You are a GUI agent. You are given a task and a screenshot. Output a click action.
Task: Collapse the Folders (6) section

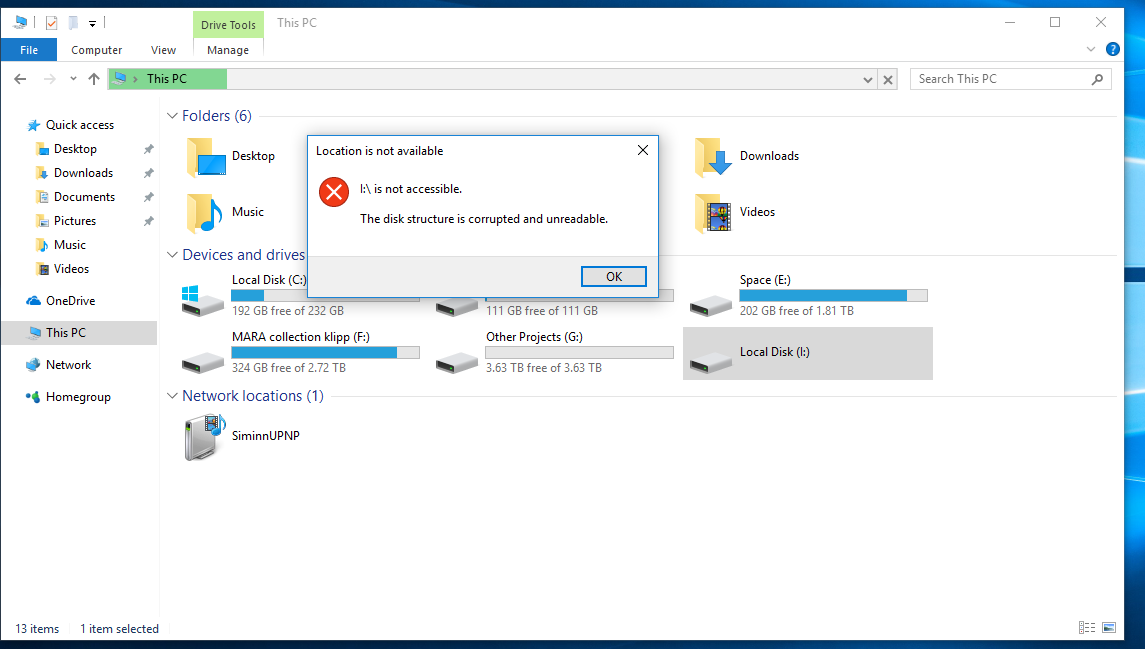[x=172, y=116]
